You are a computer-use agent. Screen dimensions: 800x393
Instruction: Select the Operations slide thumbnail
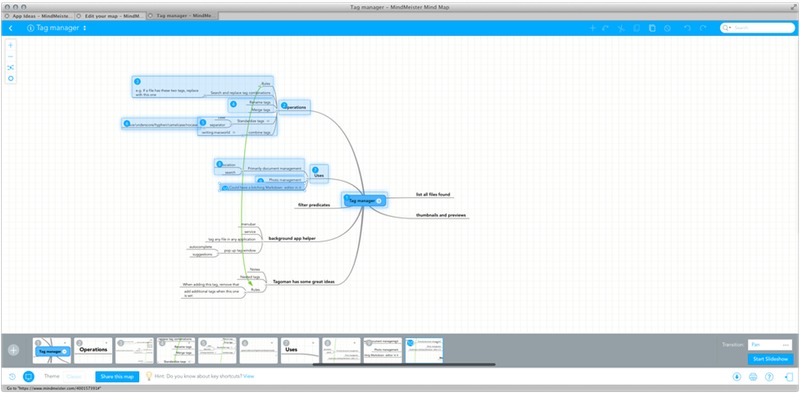93,350
